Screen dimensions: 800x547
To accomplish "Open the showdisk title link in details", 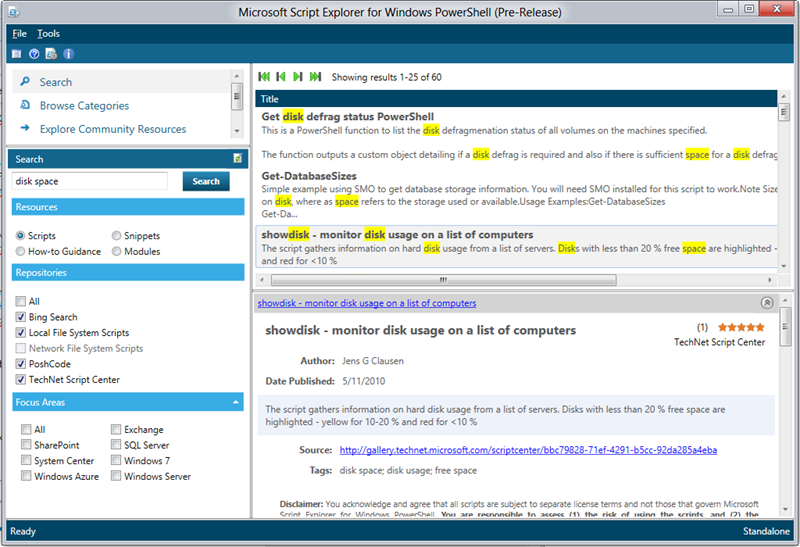I will (x=367, y=303).
